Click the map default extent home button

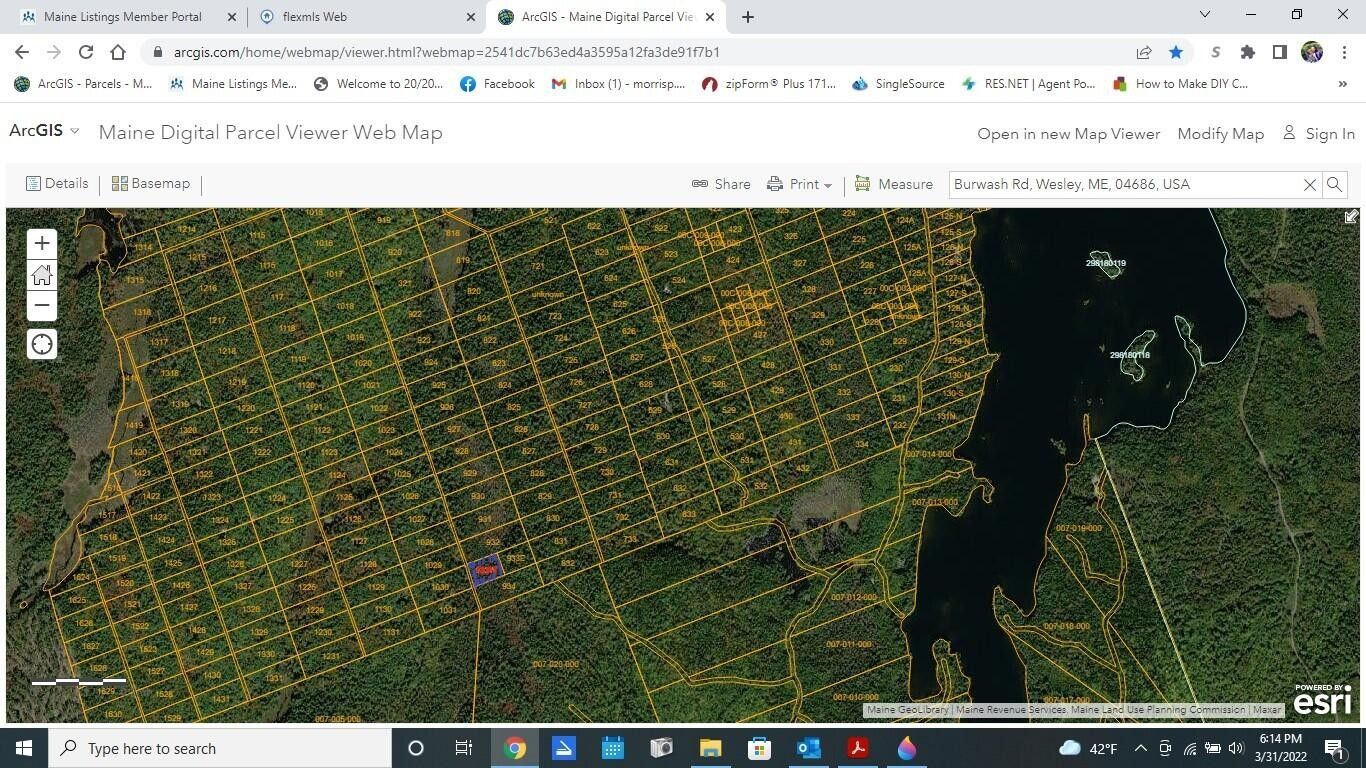[x=42, y=275]
